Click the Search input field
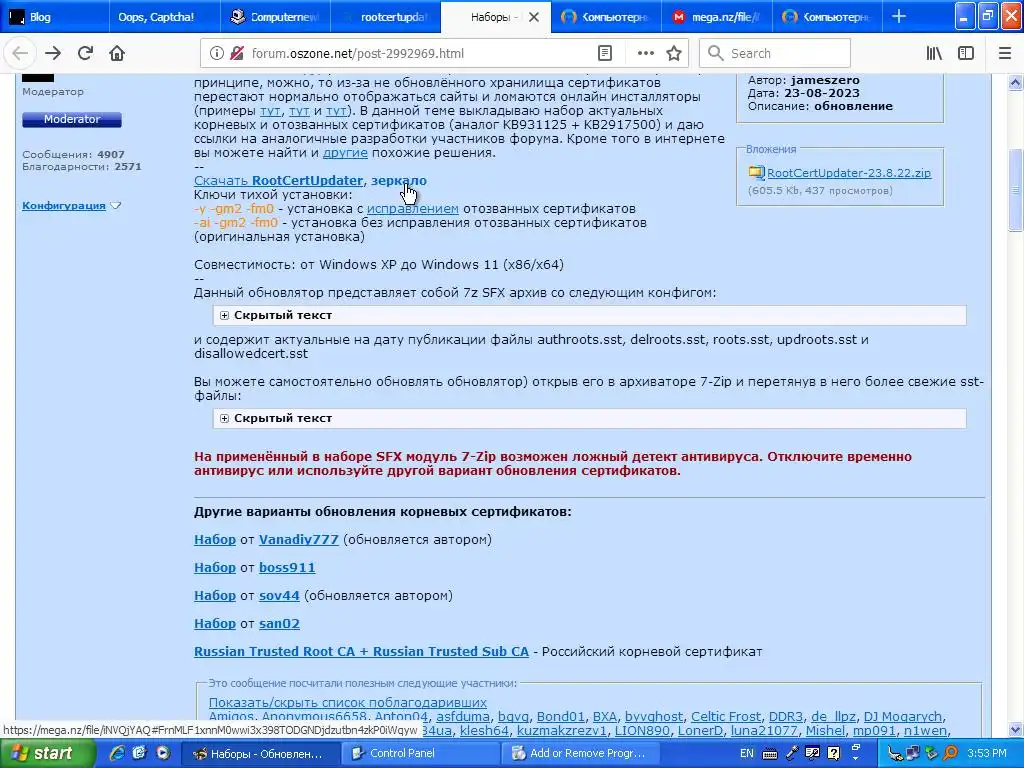This screenshot has height=768, width=1024. [x=775, y=54]
